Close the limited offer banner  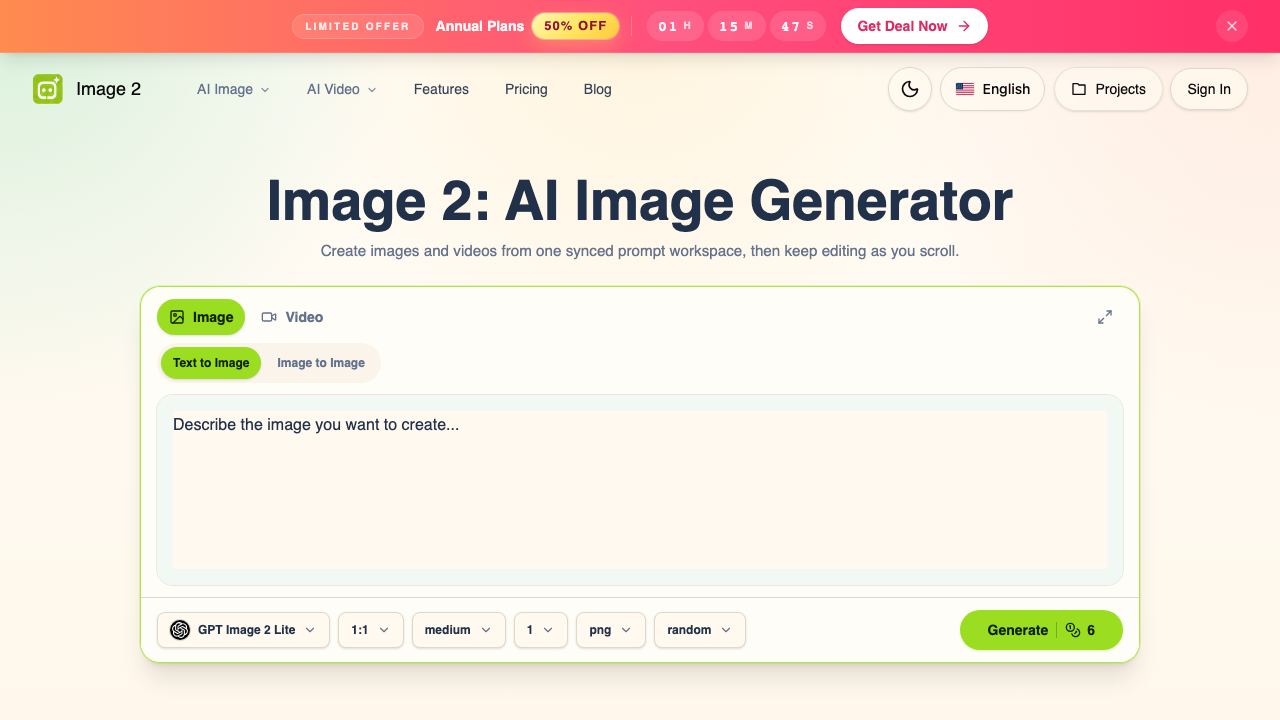(1232, 26)
